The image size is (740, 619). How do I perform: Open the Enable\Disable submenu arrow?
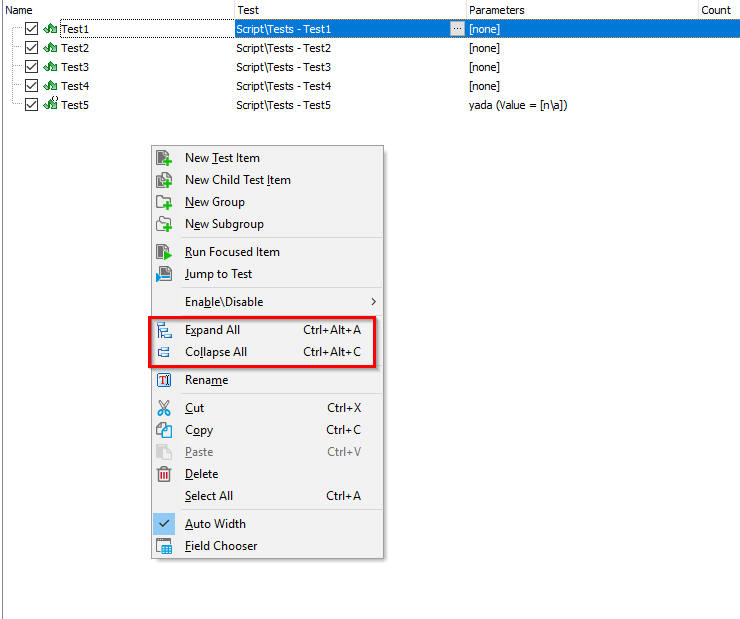coord(374,302)
